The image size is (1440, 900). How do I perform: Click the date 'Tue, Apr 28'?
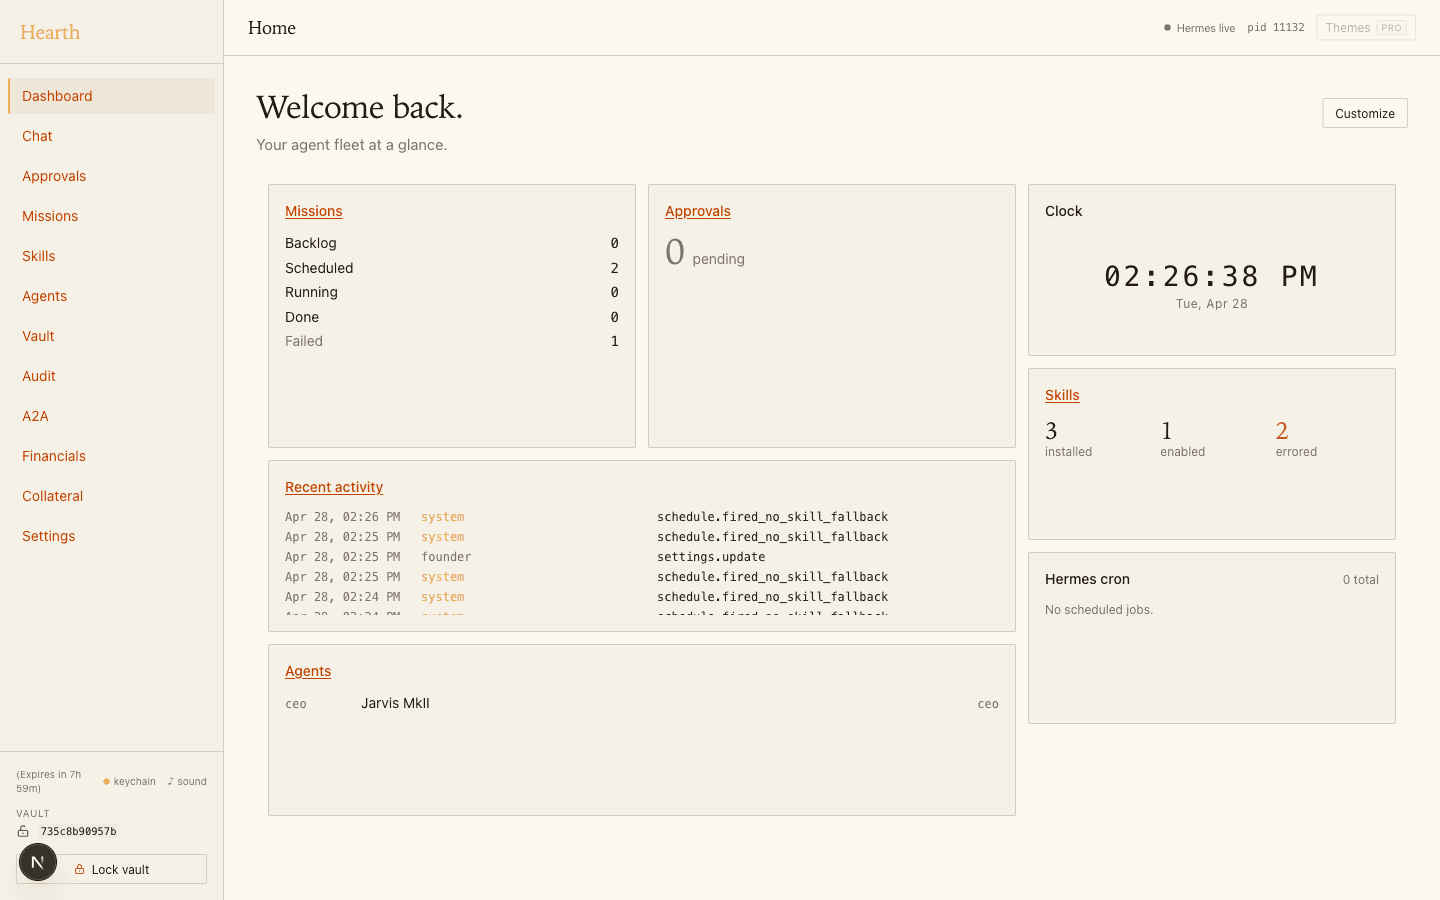click(x=1211, y=304)
